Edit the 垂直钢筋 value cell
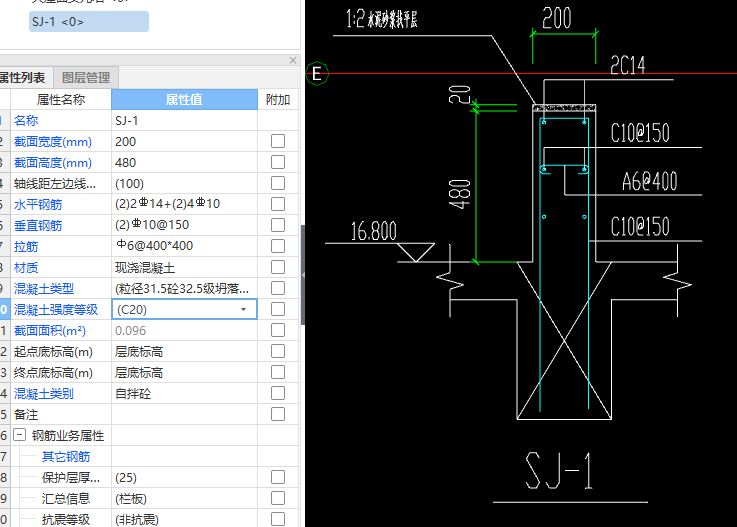The width and height of the screenshot is (737, 527). (184, 225)
